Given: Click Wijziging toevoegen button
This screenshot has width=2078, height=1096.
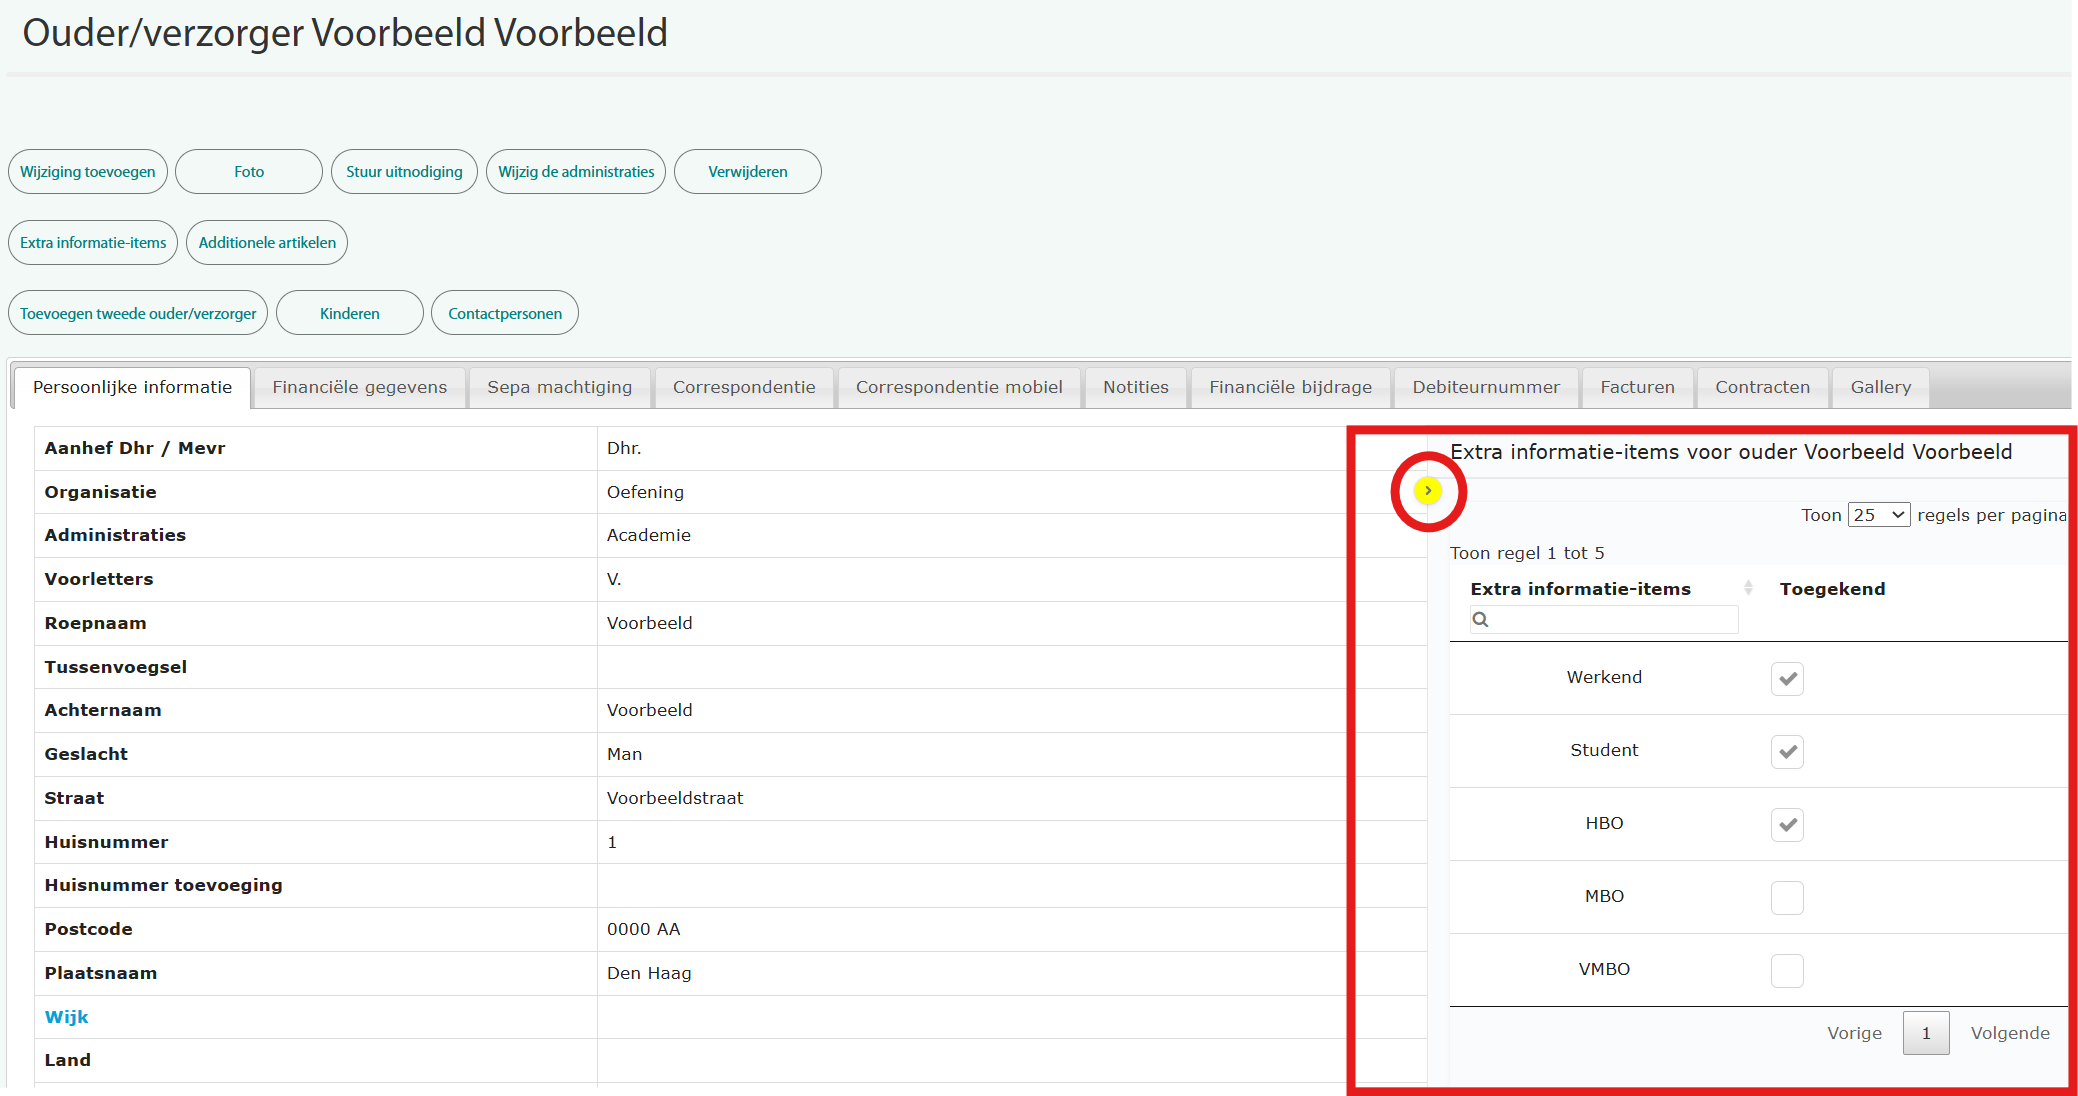Looking at the screenshot, I should pyautogui.click(x=88, y=172).
